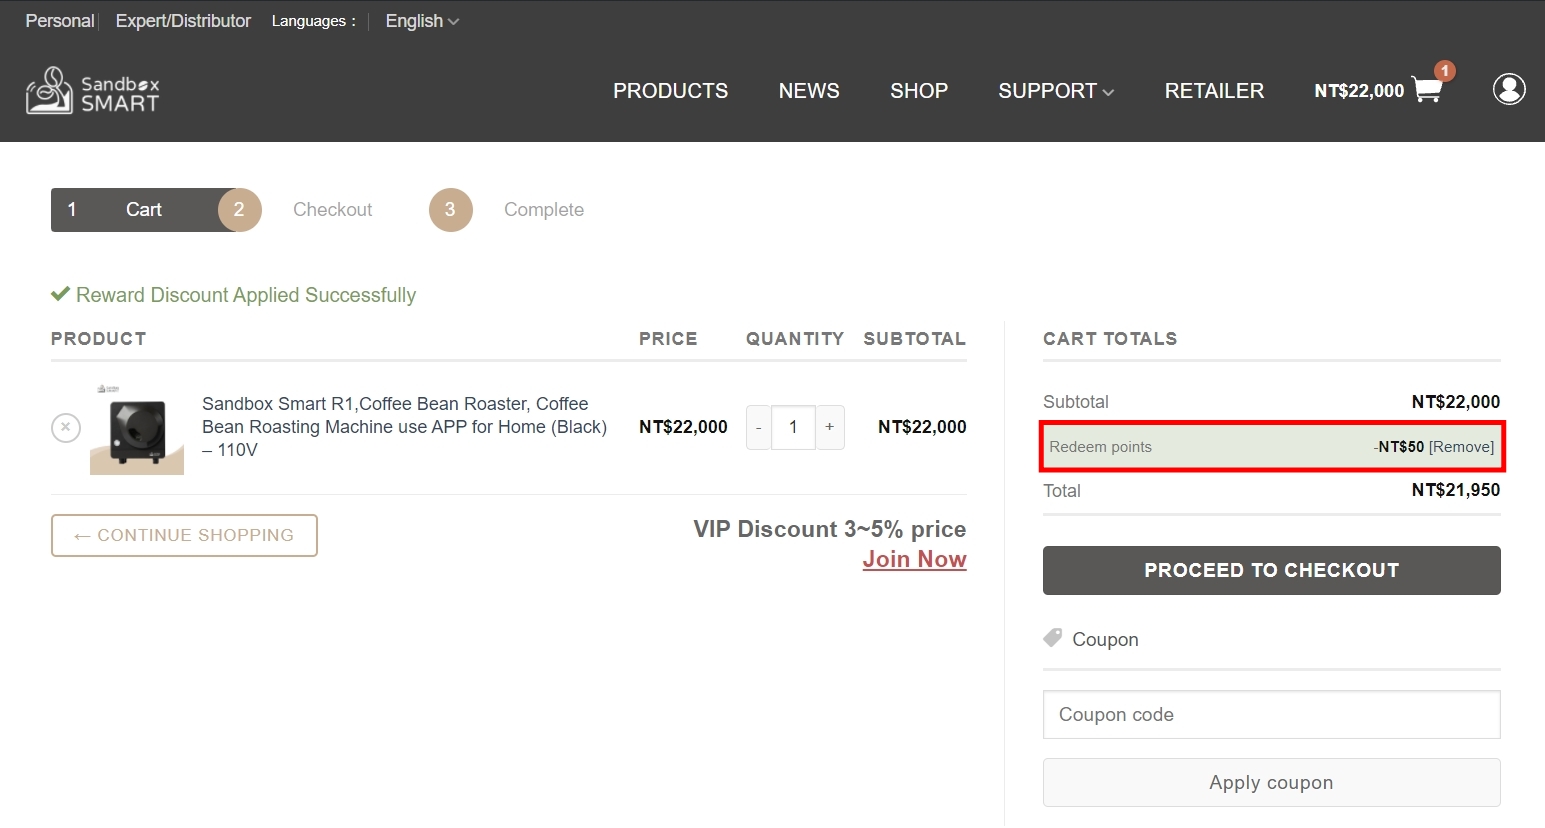The height and width of the screenshot is (828, 1545).
Task: Click the 'Reward Discount Applied Successfully' message
Action: [246, 295]
